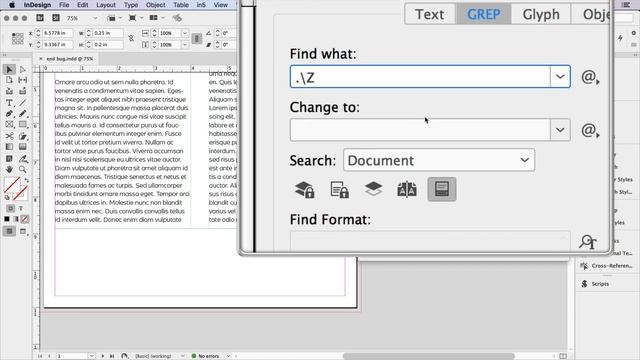Click the Default Fill and Stroke icon
Screen dimensions: 640x360
click(x=7, y=198)
